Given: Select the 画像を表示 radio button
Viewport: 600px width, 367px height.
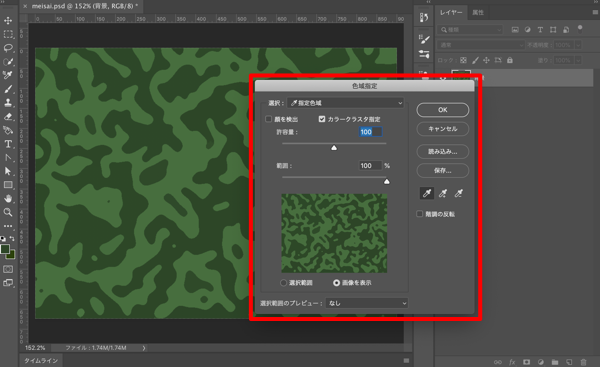Looking at the screenshot, I should click(x=336, y=283).
